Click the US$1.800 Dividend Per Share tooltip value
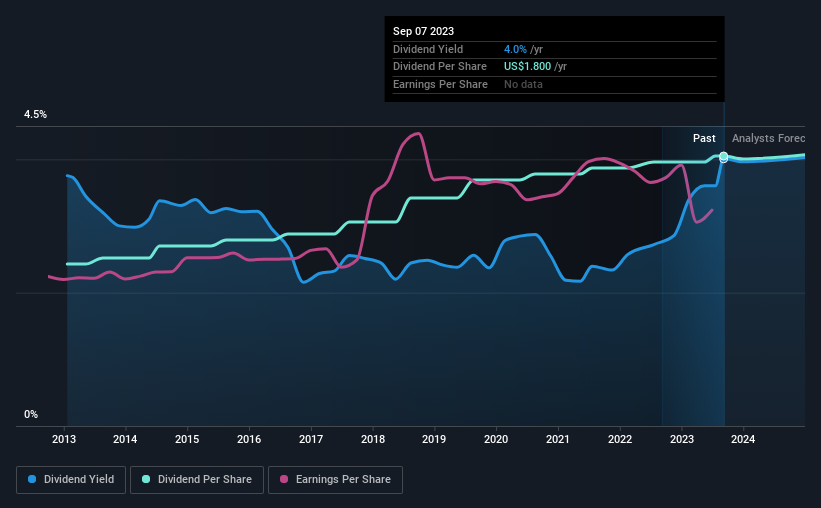 527,67
